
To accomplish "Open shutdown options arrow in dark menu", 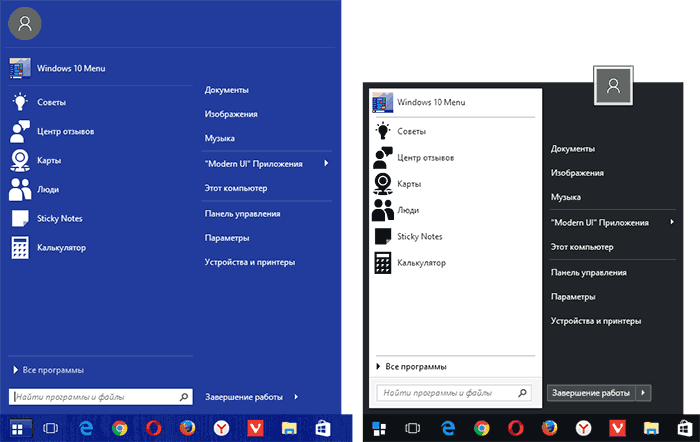I will (643, 393).
